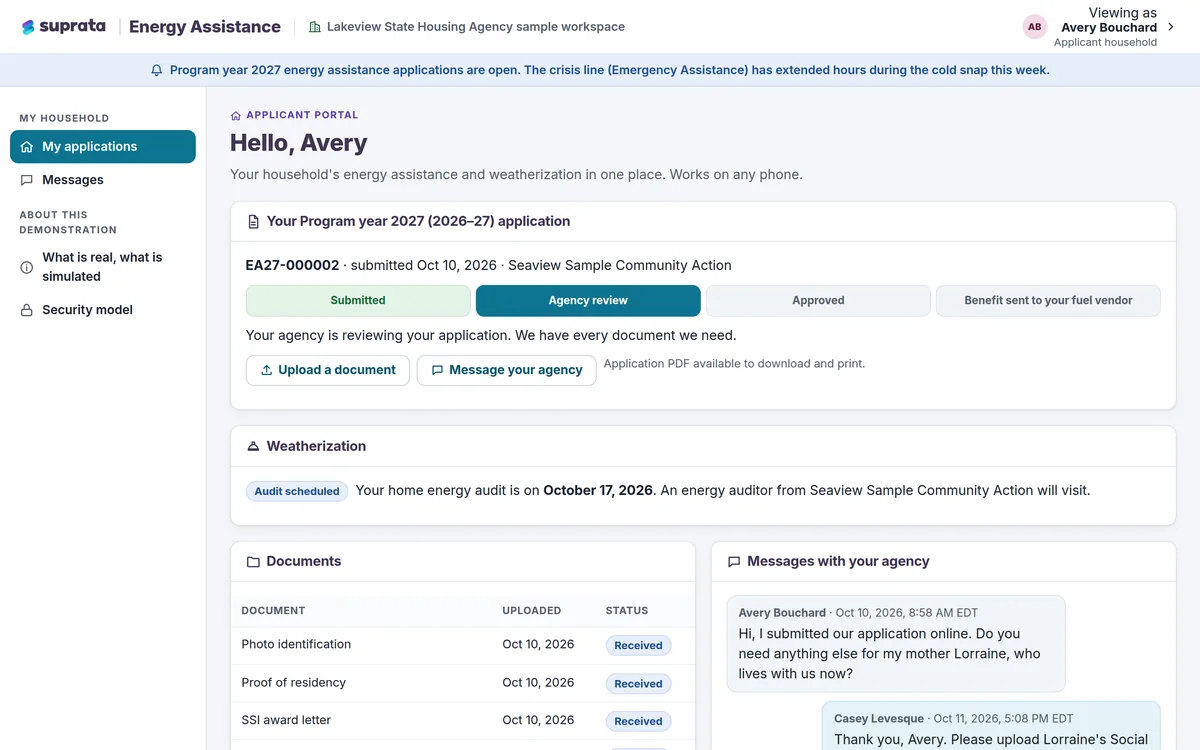Click the Photo identification document row
The image size is (1200, 750).
coord(462,645)
